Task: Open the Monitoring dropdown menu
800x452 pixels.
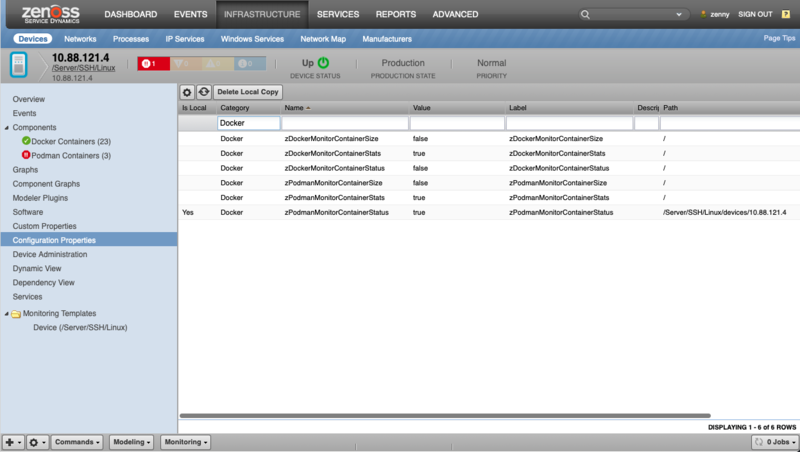Action: pyautogui.click(x=185, y=442)
